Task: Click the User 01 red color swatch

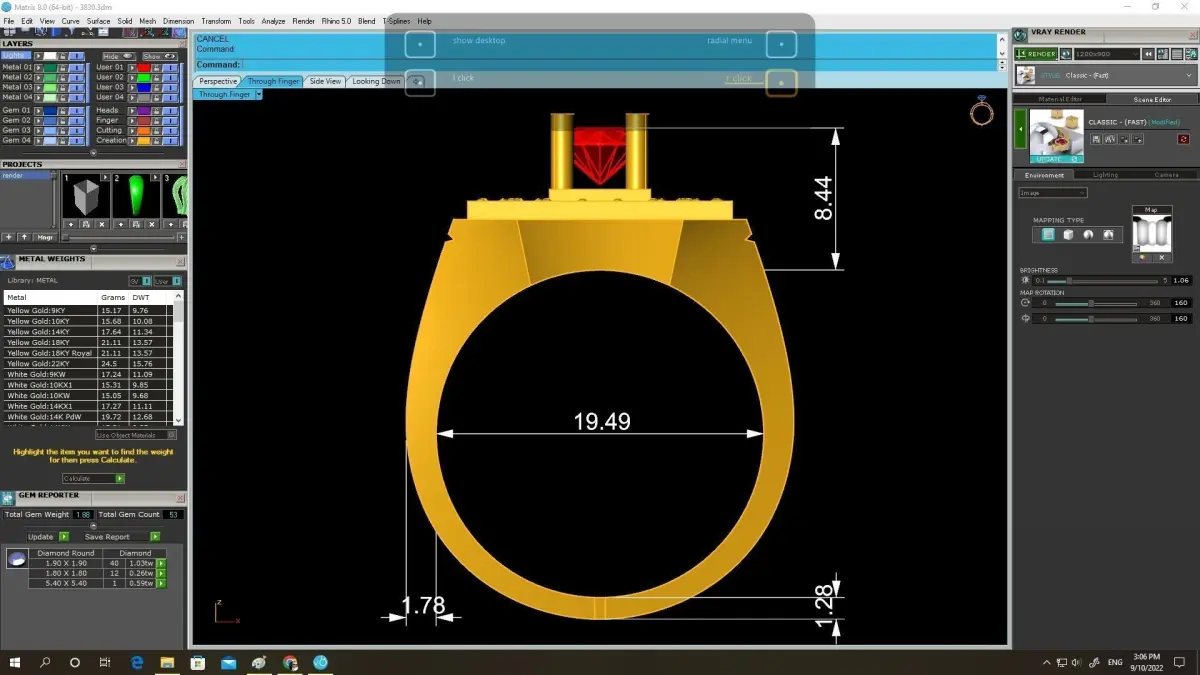Action: point(144,68)
